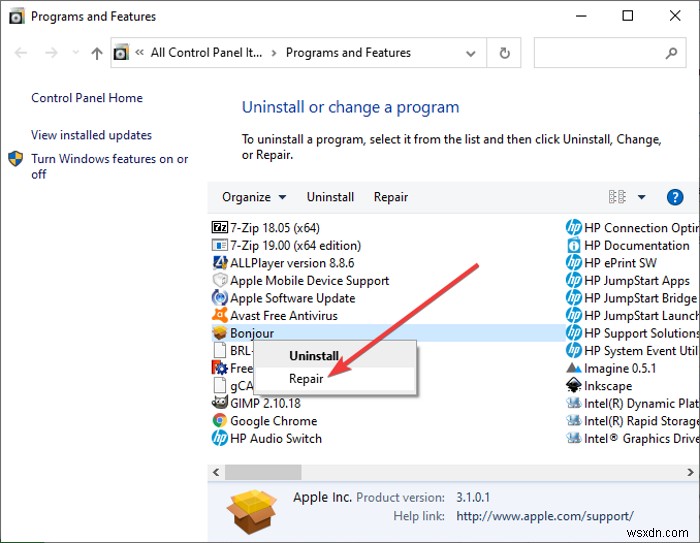Click the Apple Mobile Device Support icon
The height and width of the screenshot is (543, 700).
[219, 280]
